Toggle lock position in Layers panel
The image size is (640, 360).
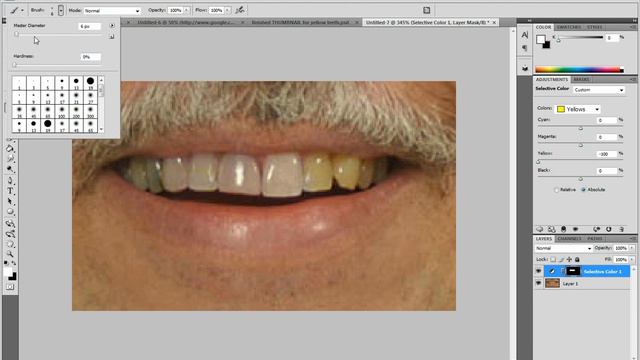[x=569, y=259]
